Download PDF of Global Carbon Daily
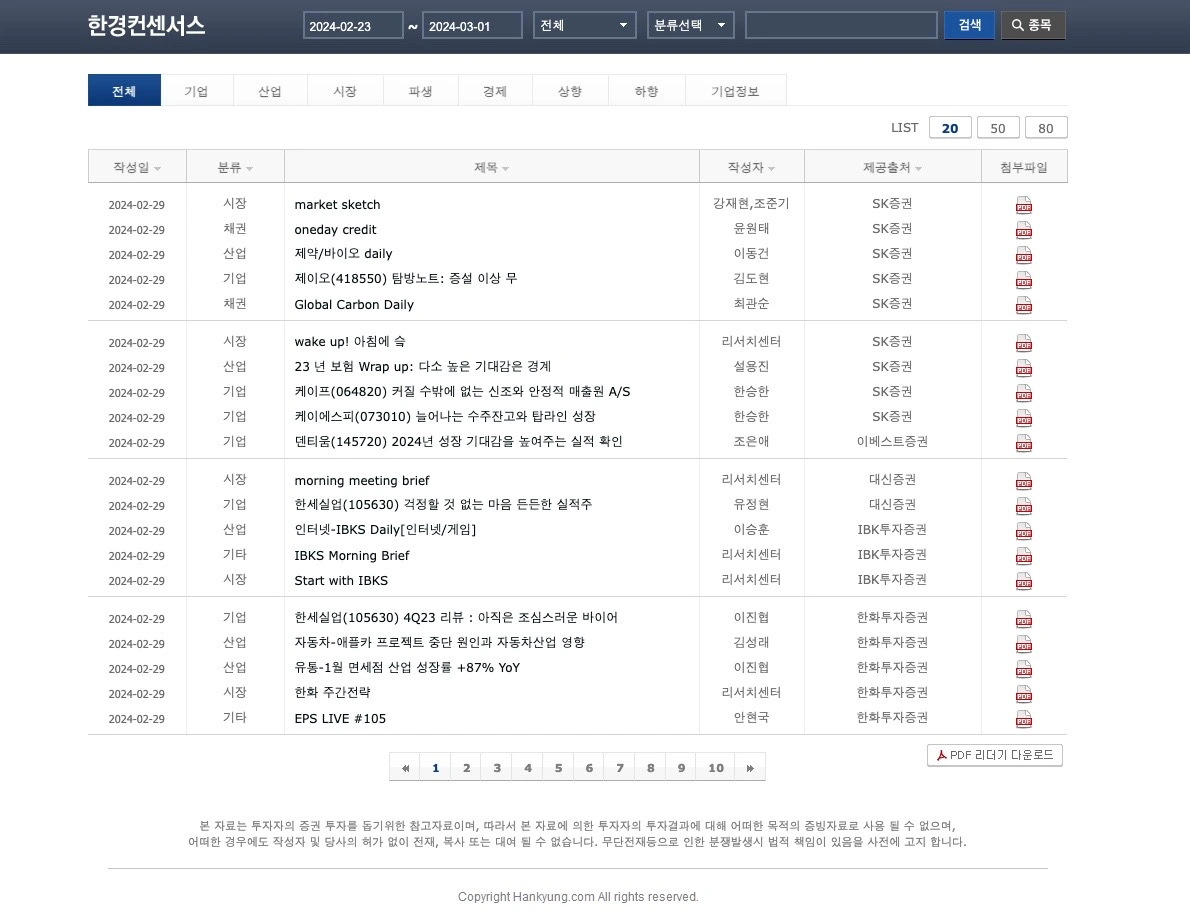The height and width of the screenshot is (924, 1190). pyautogui.click(x=1023, y=304)
